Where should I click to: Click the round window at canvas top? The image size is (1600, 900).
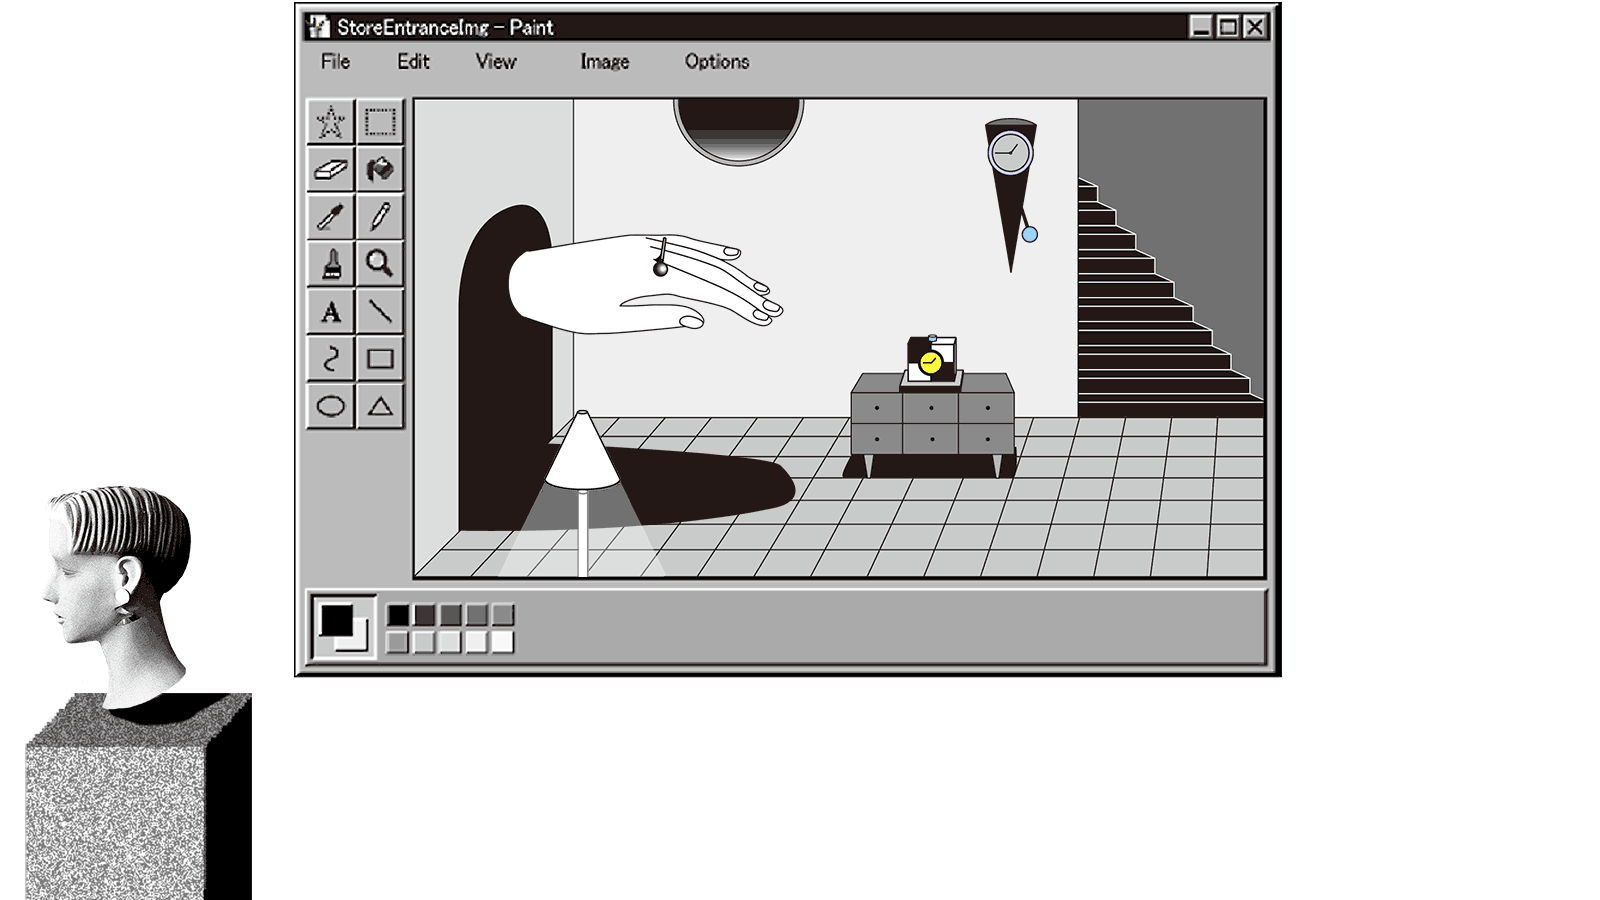739,131
